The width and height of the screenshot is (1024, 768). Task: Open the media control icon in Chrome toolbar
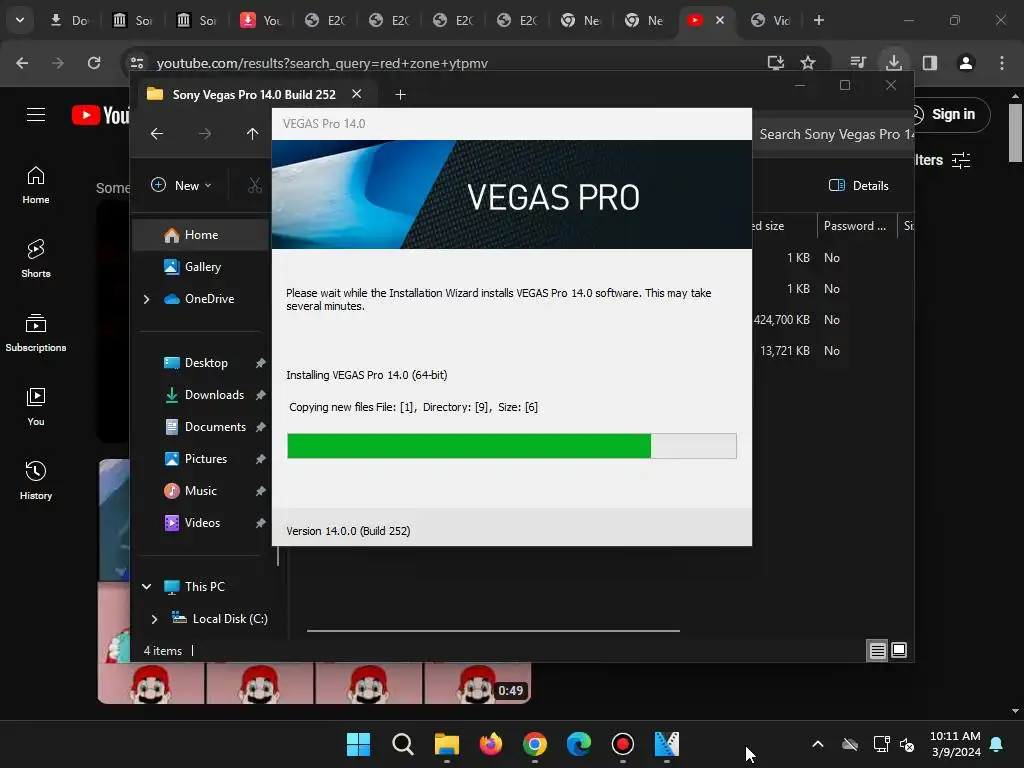(x=858, y=63)
